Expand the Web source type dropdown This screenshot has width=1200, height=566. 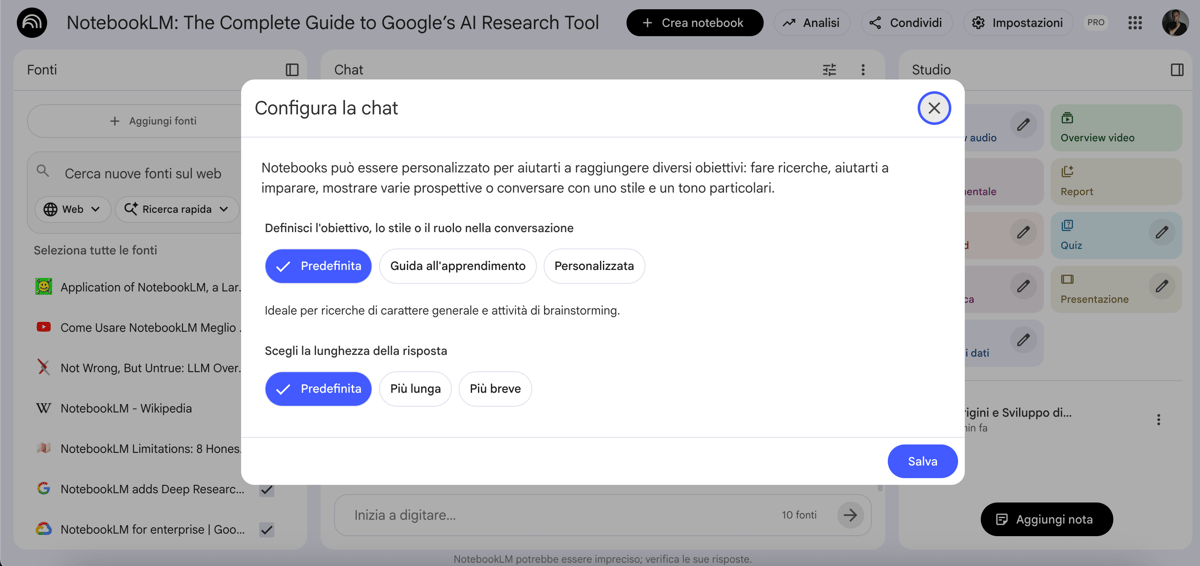pos(73,209)
